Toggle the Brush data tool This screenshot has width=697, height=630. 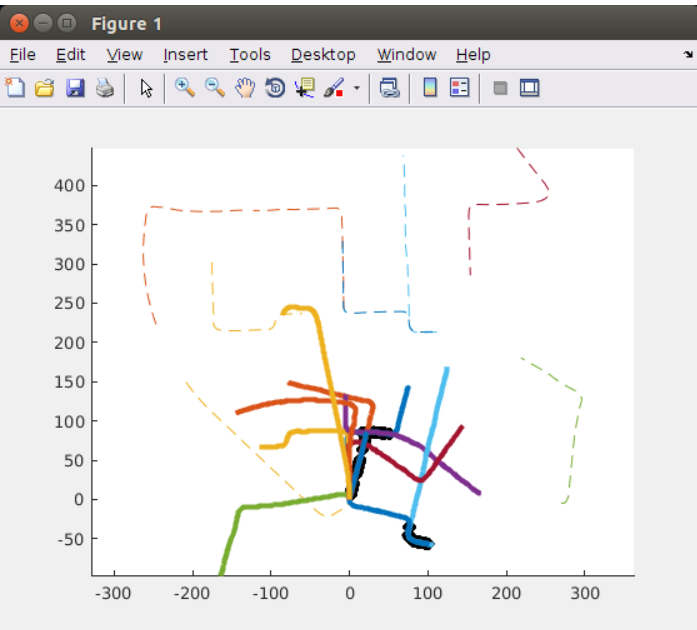click(334, 88)
